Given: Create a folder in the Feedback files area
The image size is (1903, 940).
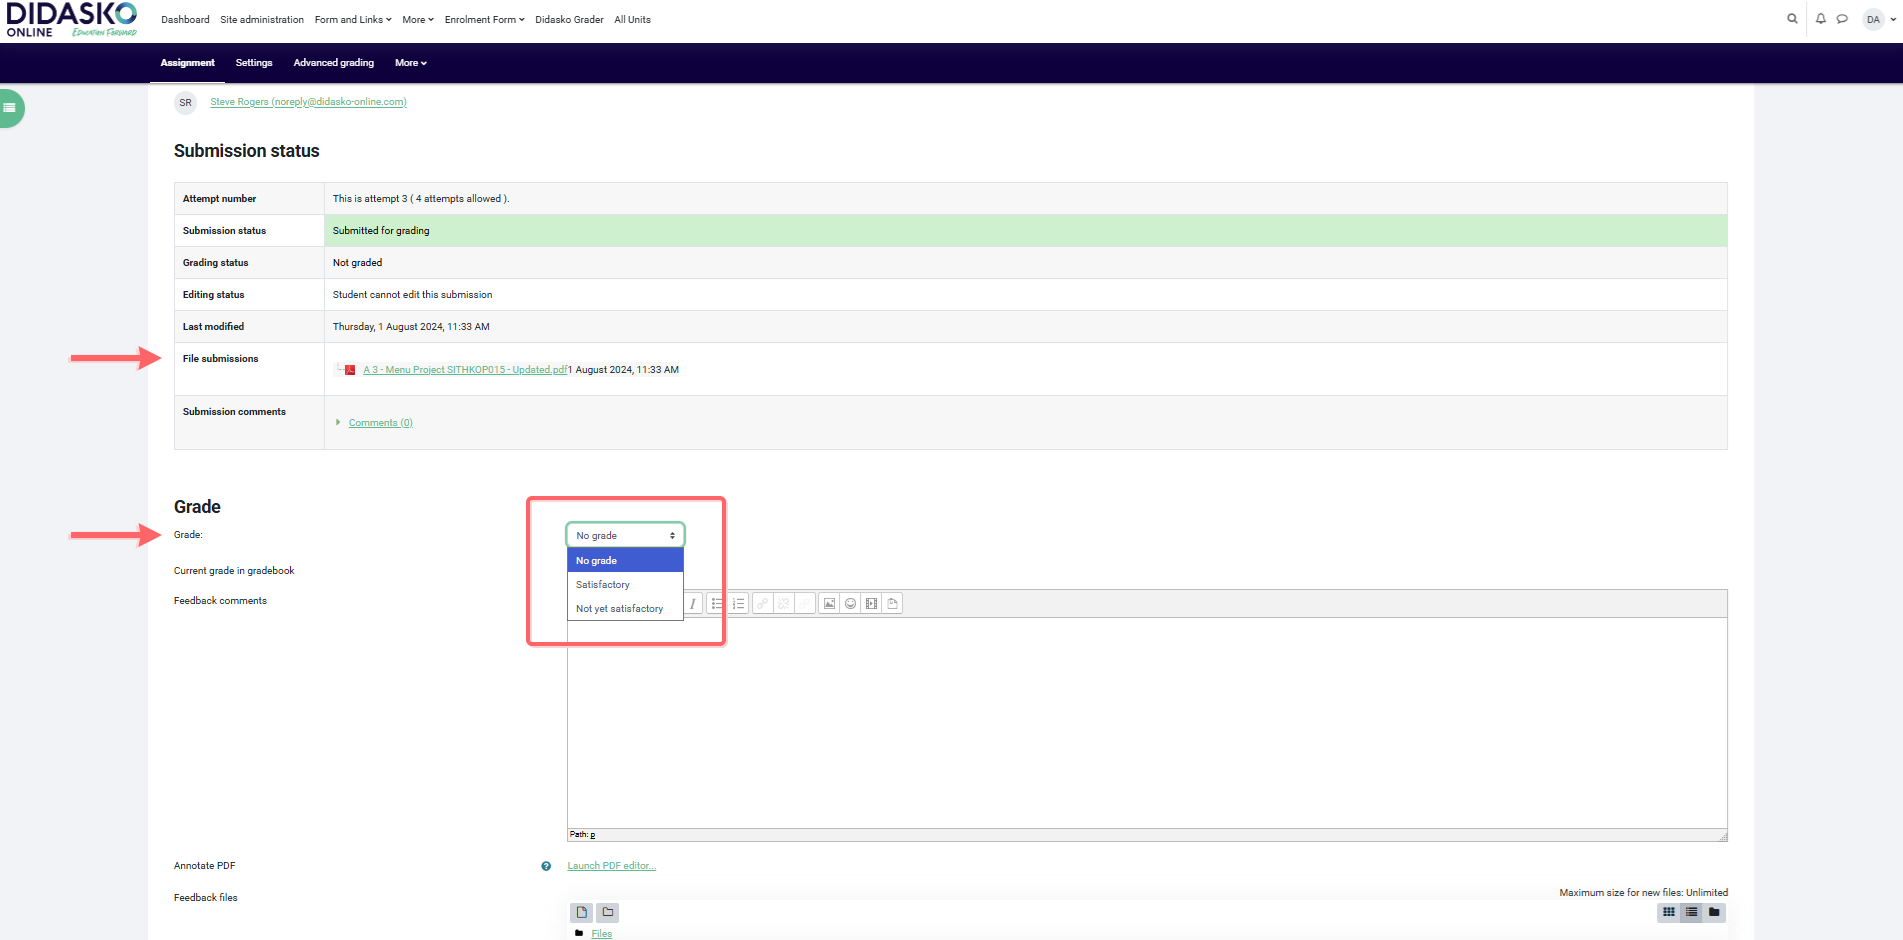Looking at the screenshot, I should [608, 912].
